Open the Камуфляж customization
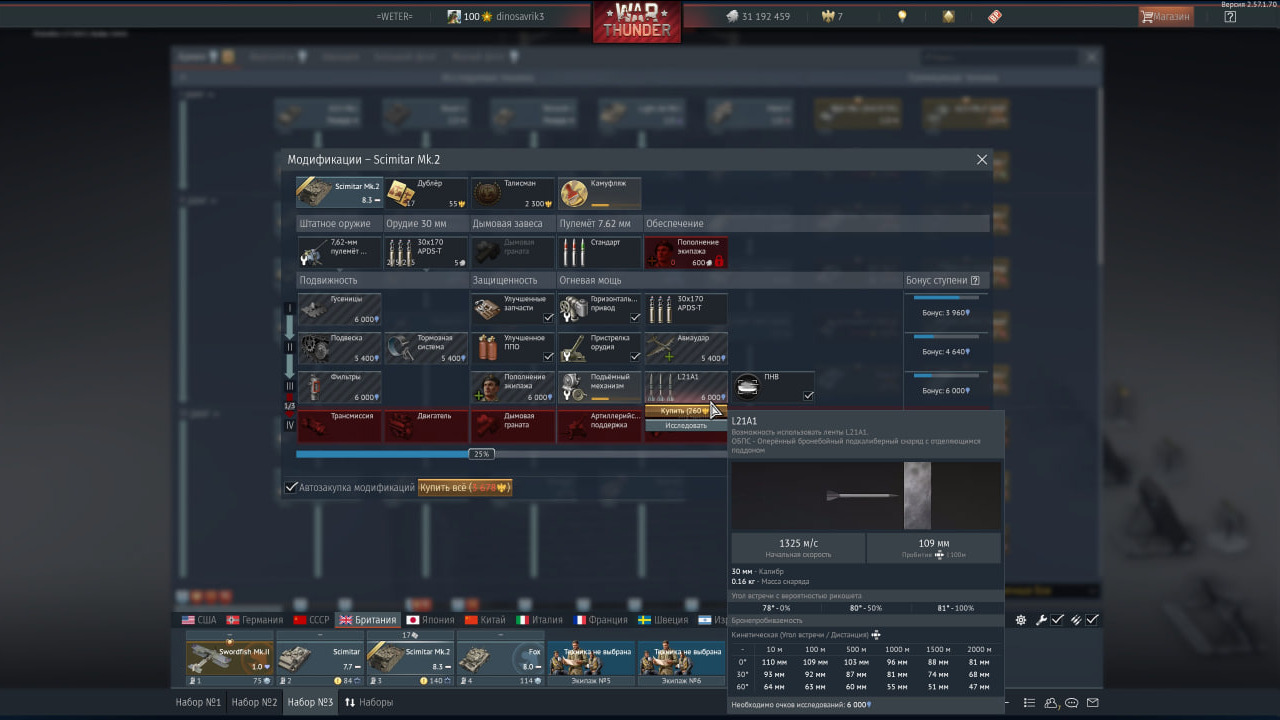 (x=600, y=193)
